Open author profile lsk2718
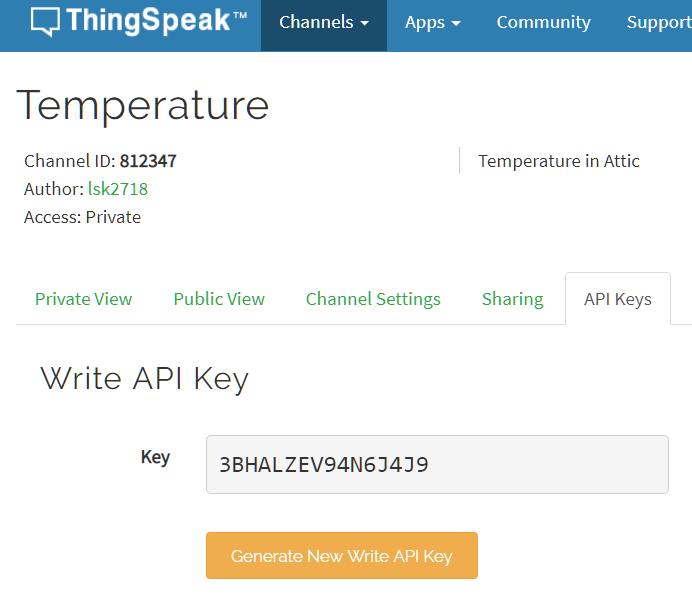 (118, 189)
